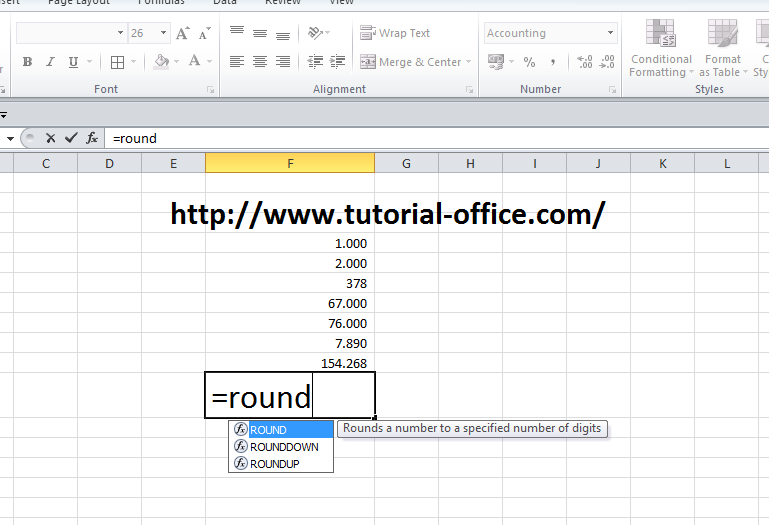769x525 pixels.
Task: Open fill color dropdown arrow
Action: tap(177, 62)
